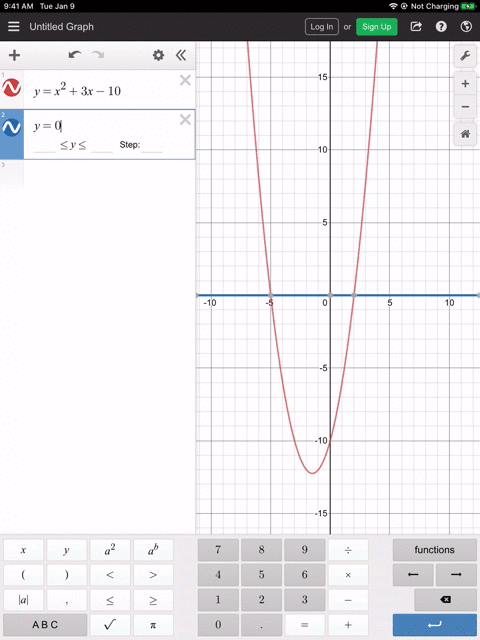This screenshot has width=480, height=640.
Task: Insert an opening parenthesis
Action: 23,575
